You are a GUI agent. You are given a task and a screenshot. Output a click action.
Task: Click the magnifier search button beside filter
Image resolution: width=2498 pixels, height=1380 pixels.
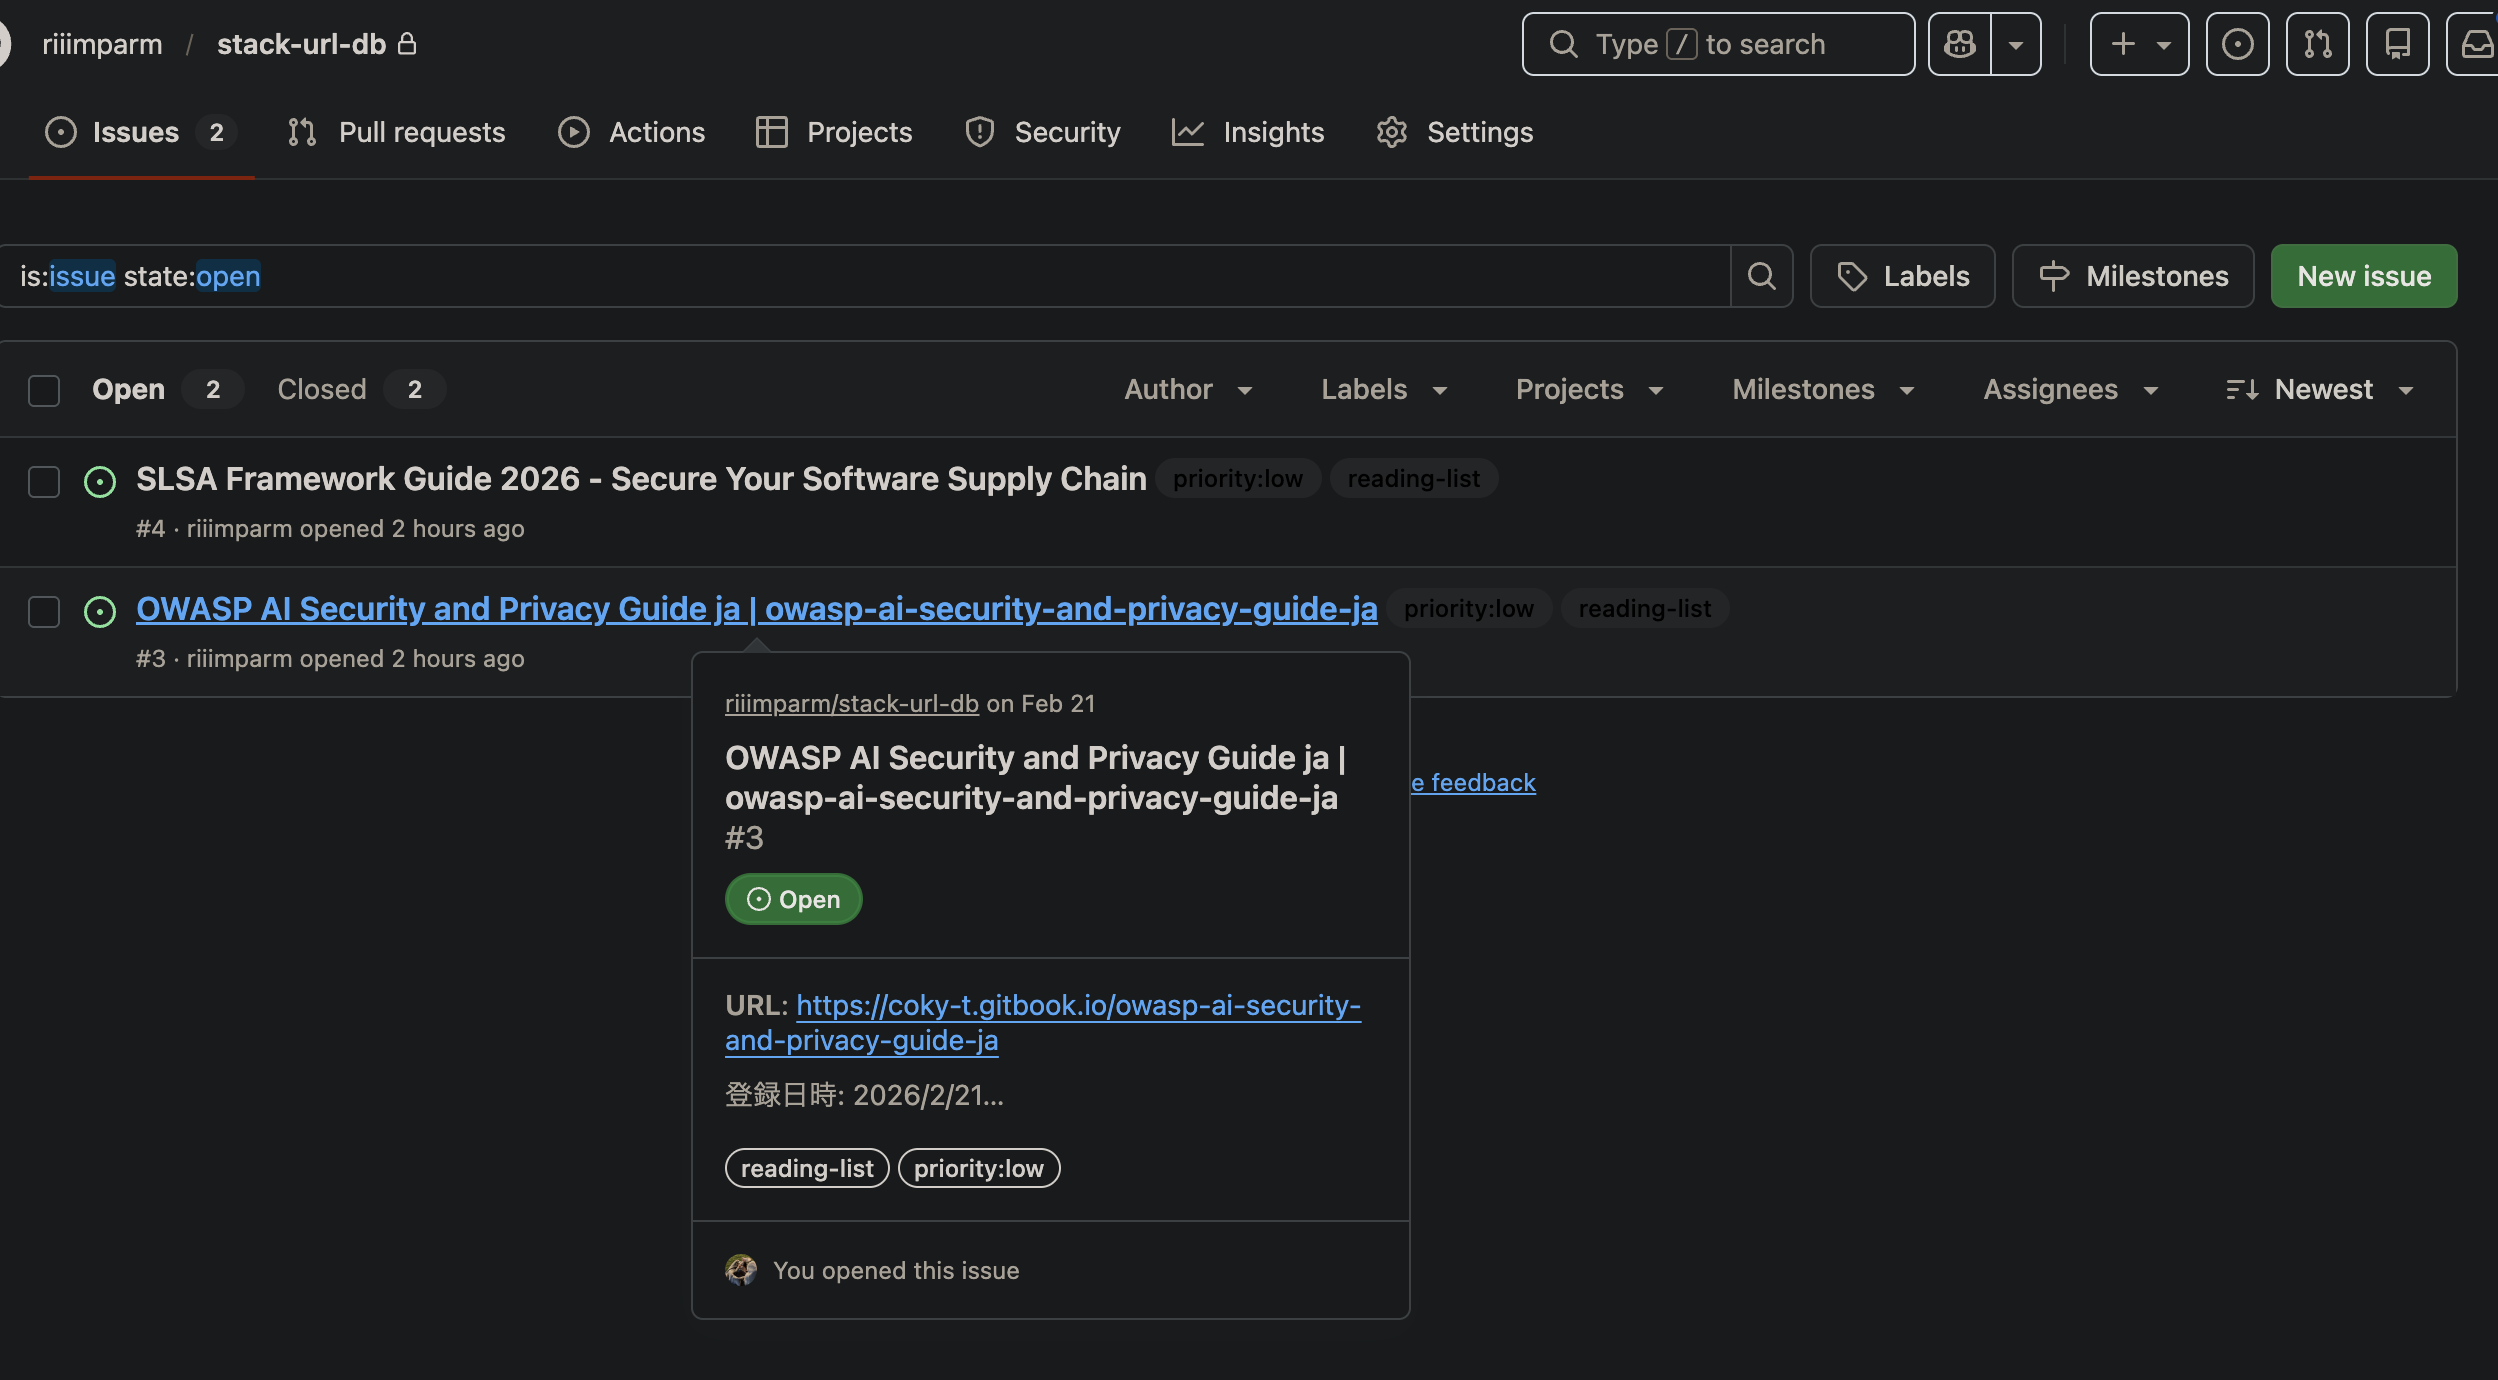coord(1761,276)
